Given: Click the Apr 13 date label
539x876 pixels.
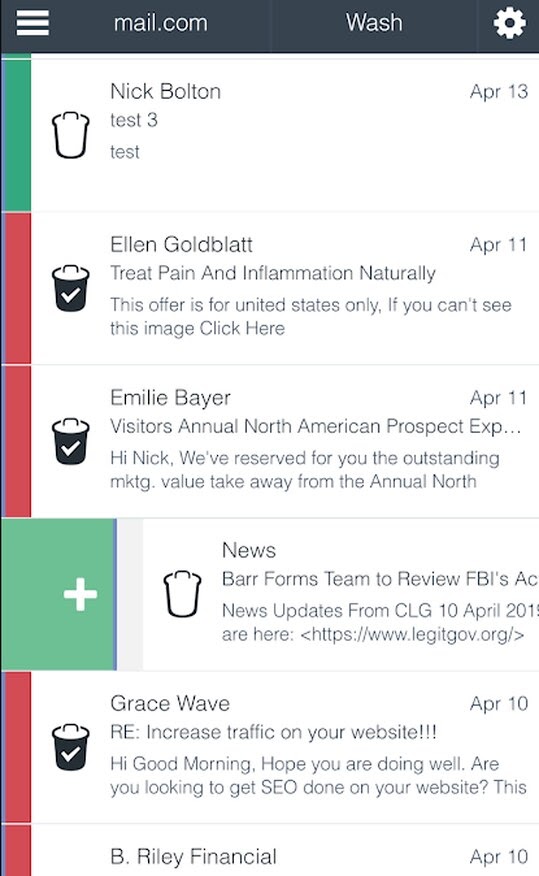Looking at the screenshot, I should tap(499, 91).
